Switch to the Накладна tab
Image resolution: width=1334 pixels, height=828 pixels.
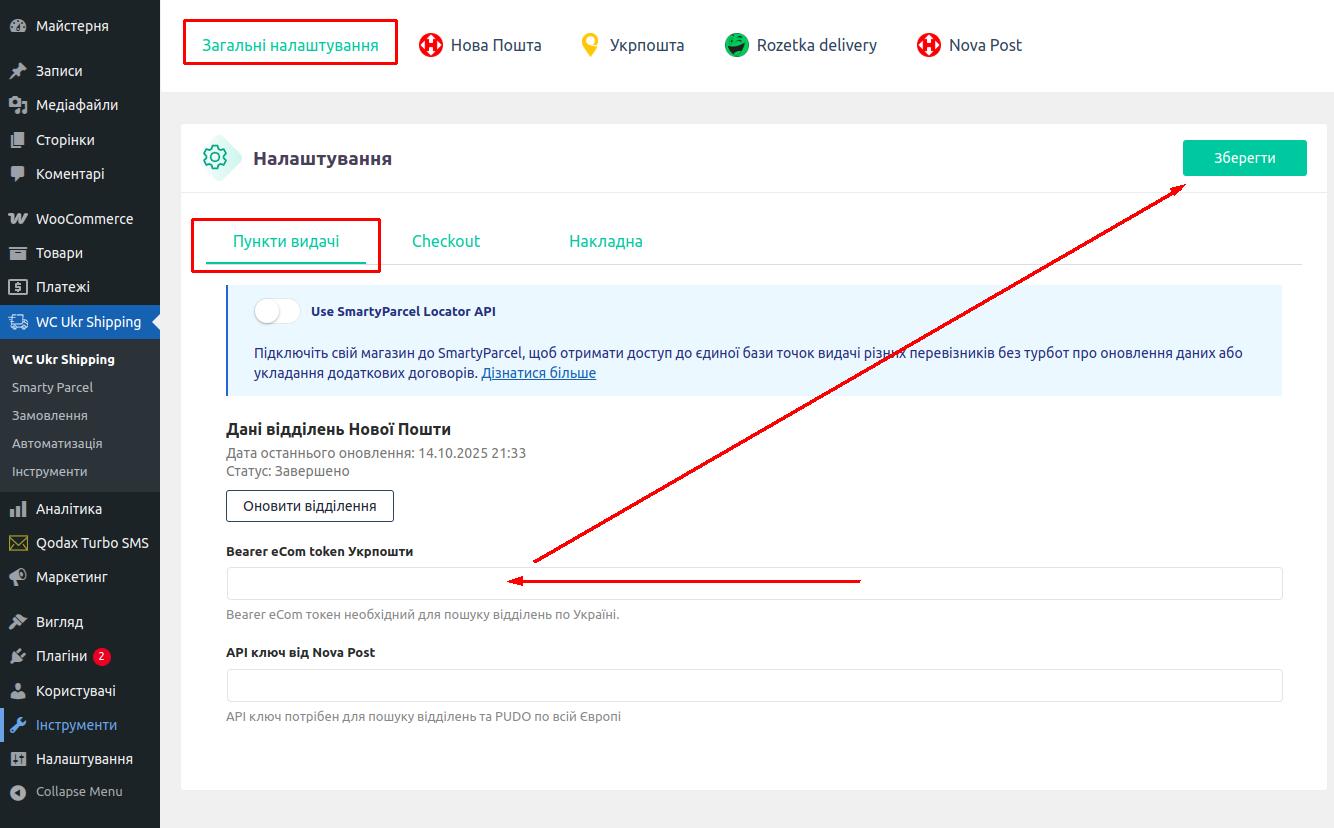pyautogui.click(x=605, y=241)
